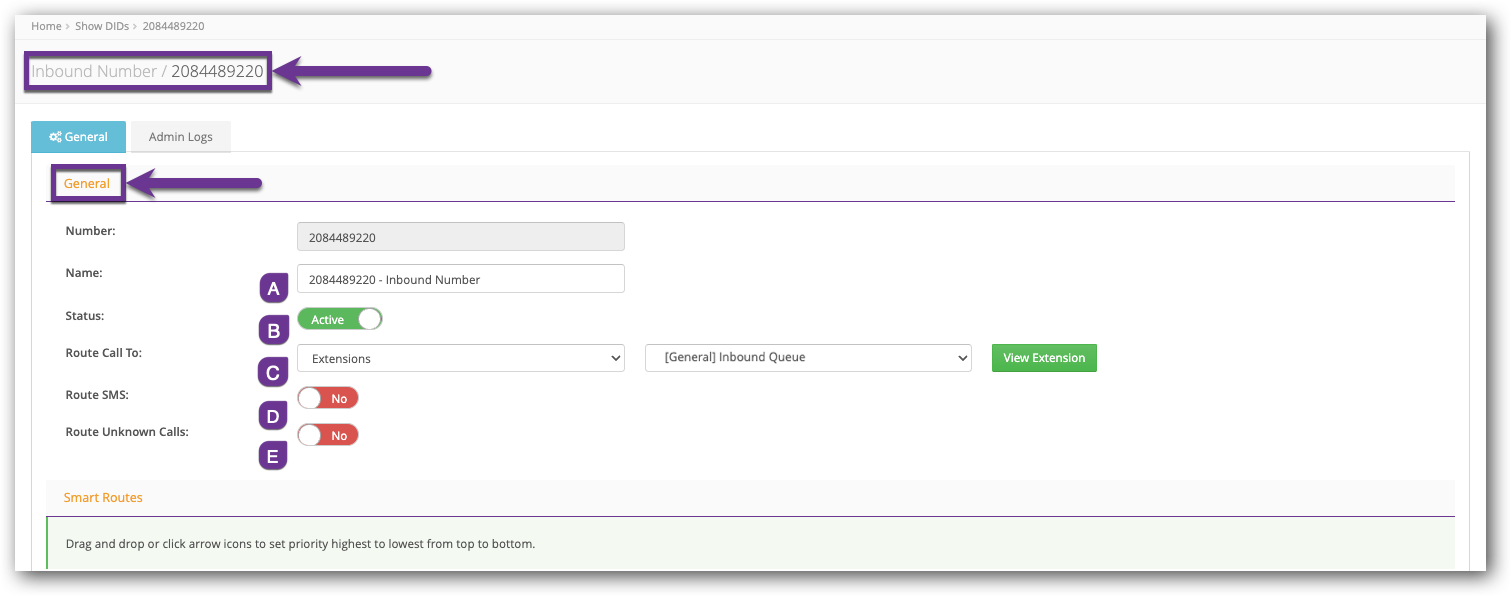Click the Route SMS label
The image size is (1511, 596).
pos(96,394)
